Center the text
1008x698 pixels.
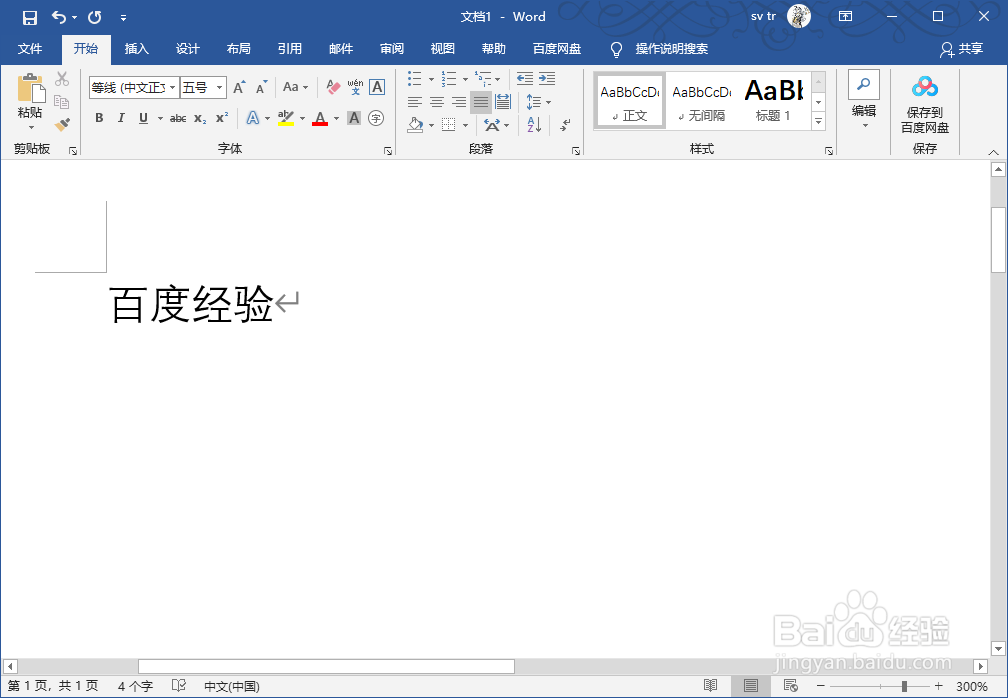(437, 102)
